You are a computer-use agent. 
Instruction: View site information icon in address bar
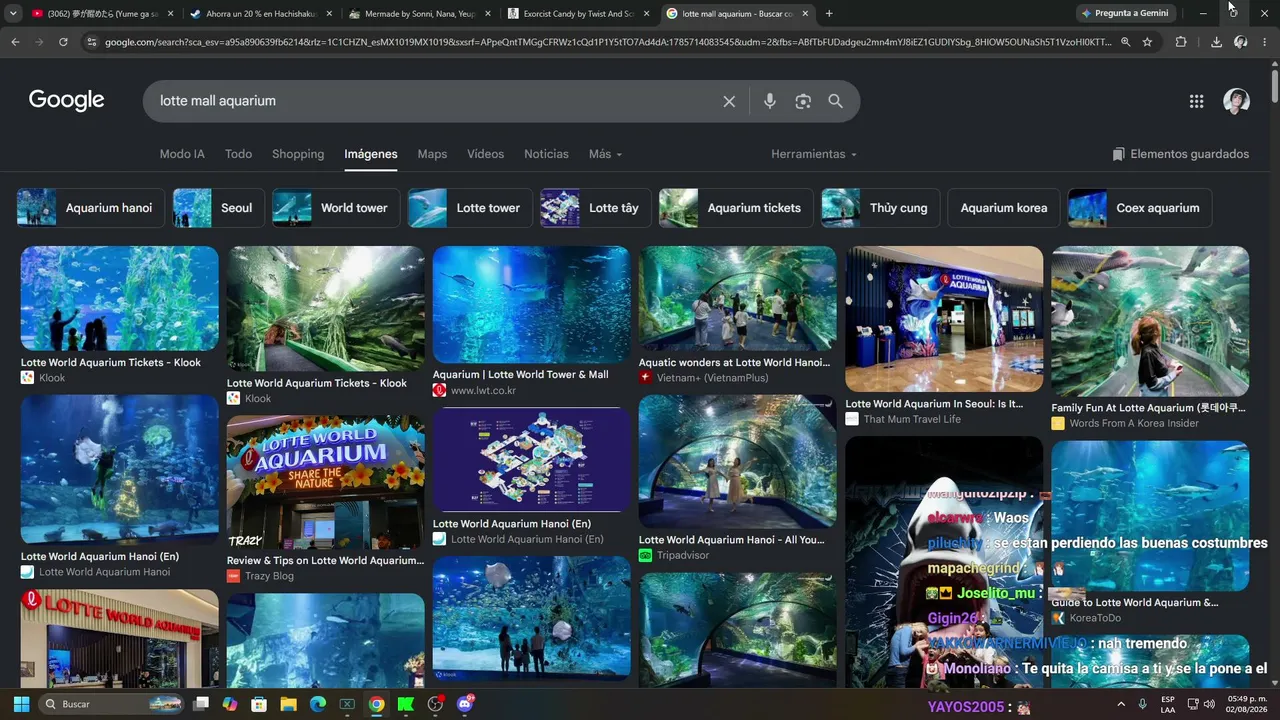(x=91, y=42)
